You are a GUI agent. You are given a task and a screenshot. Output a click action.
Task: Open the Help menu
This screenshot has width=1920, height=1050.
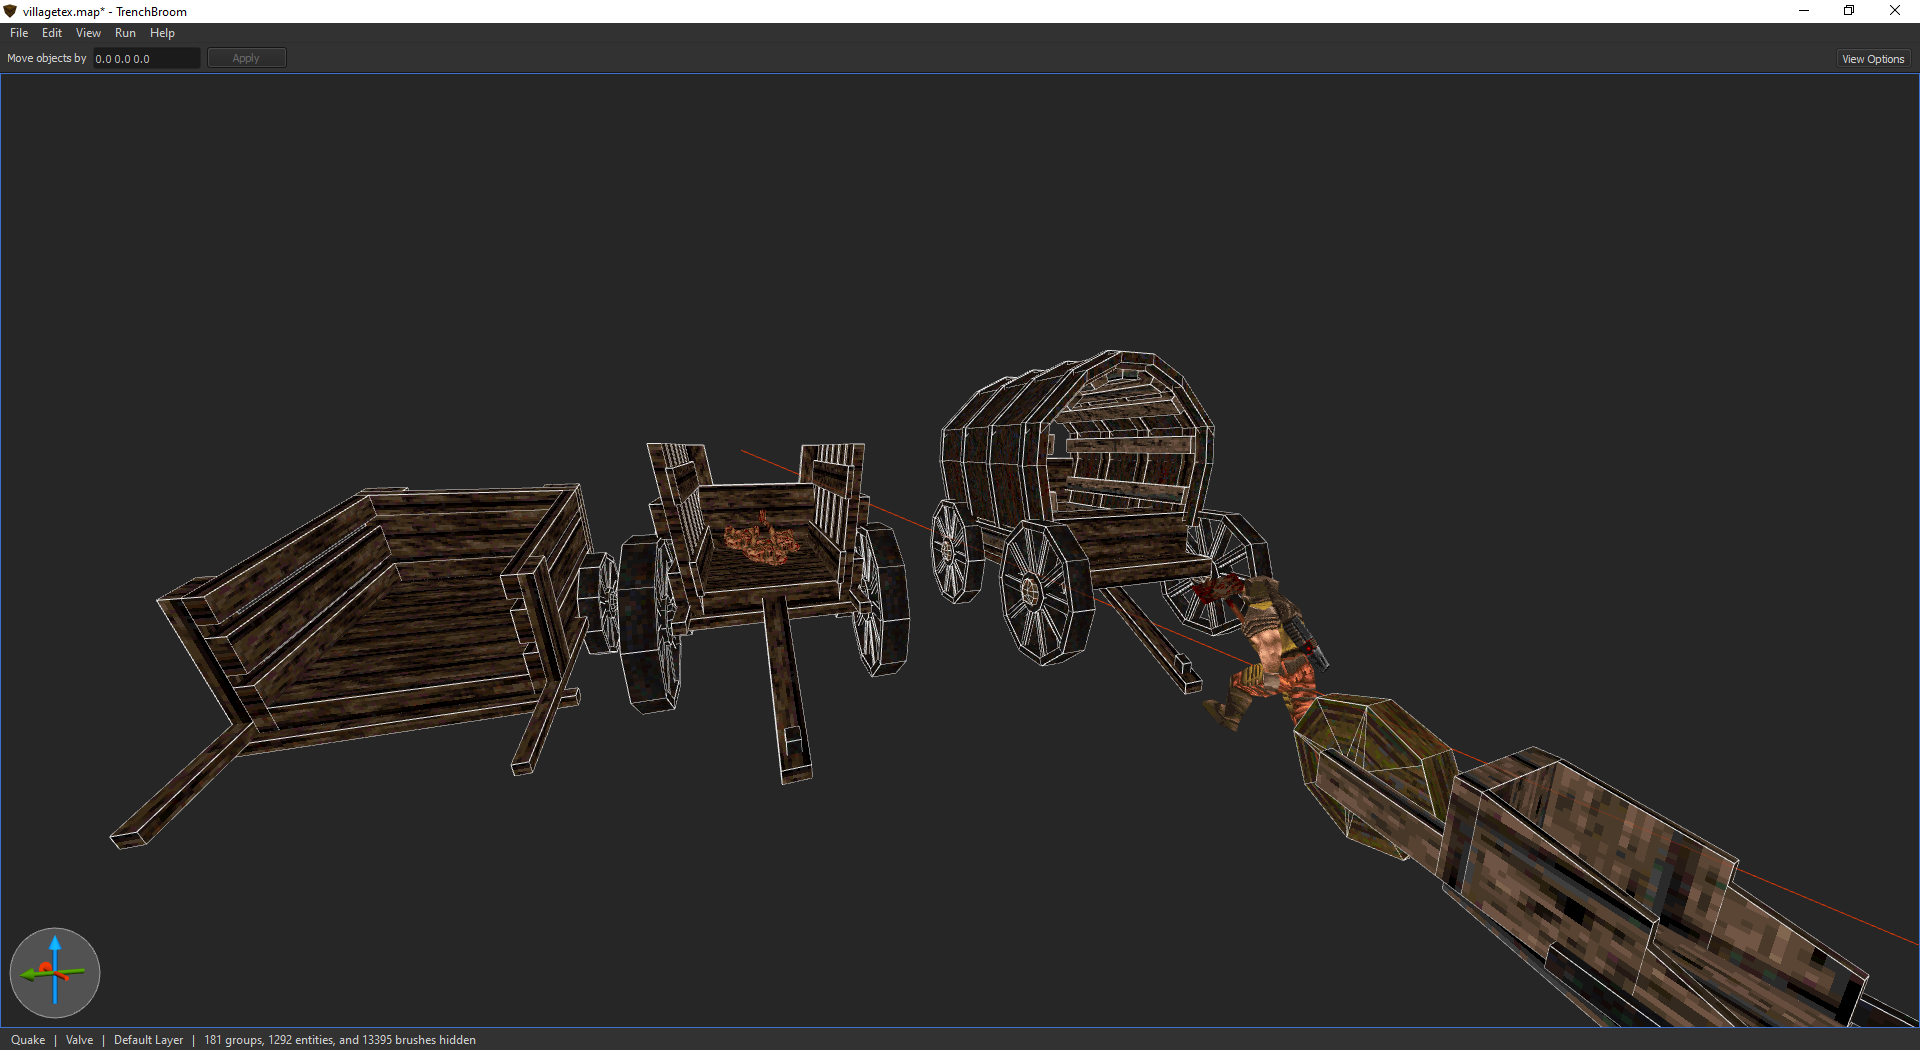pyautogui.click(x=162, y=33)
